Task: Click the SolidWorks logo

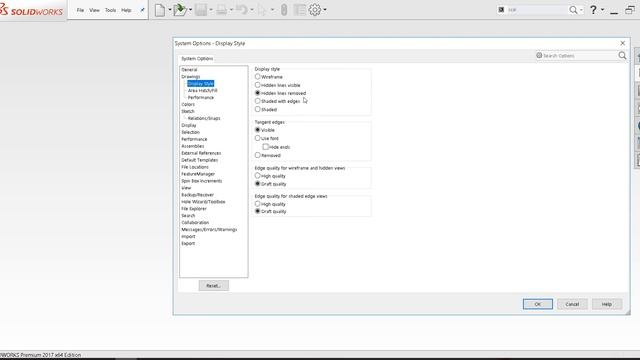Action: click(31, 10)
